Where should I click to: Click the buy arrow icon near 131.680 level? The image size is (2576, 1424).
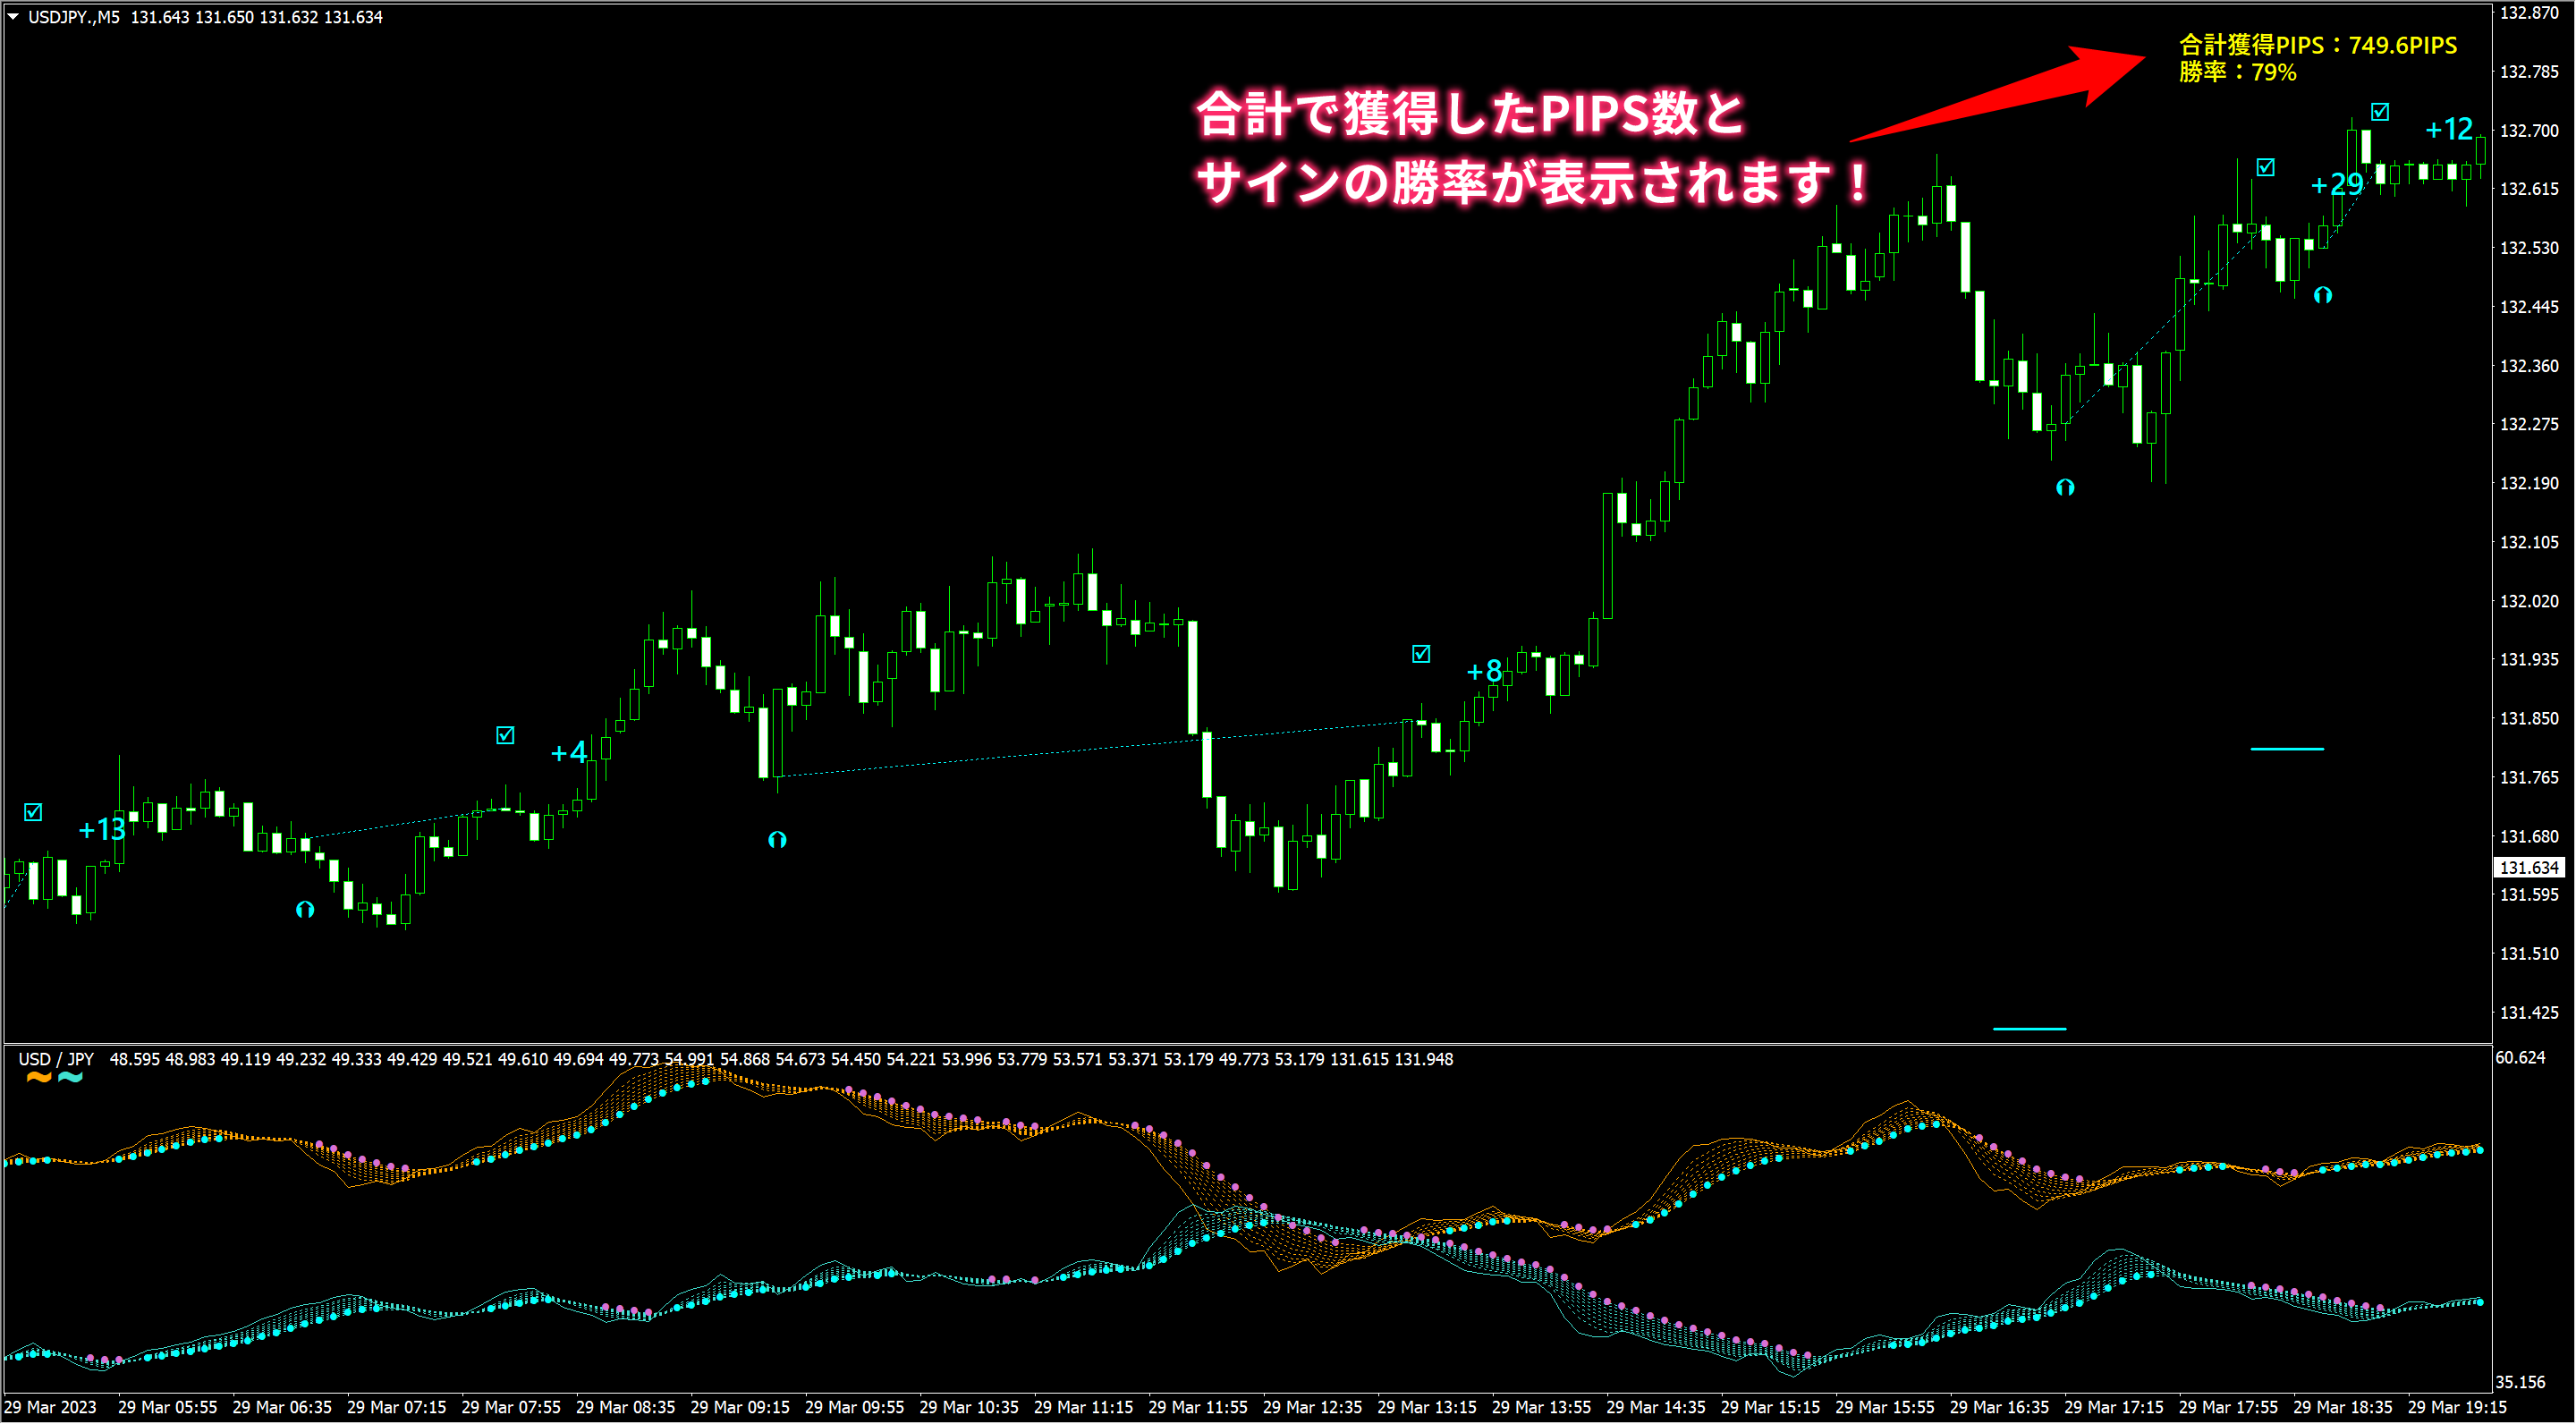tap(777, 839)
